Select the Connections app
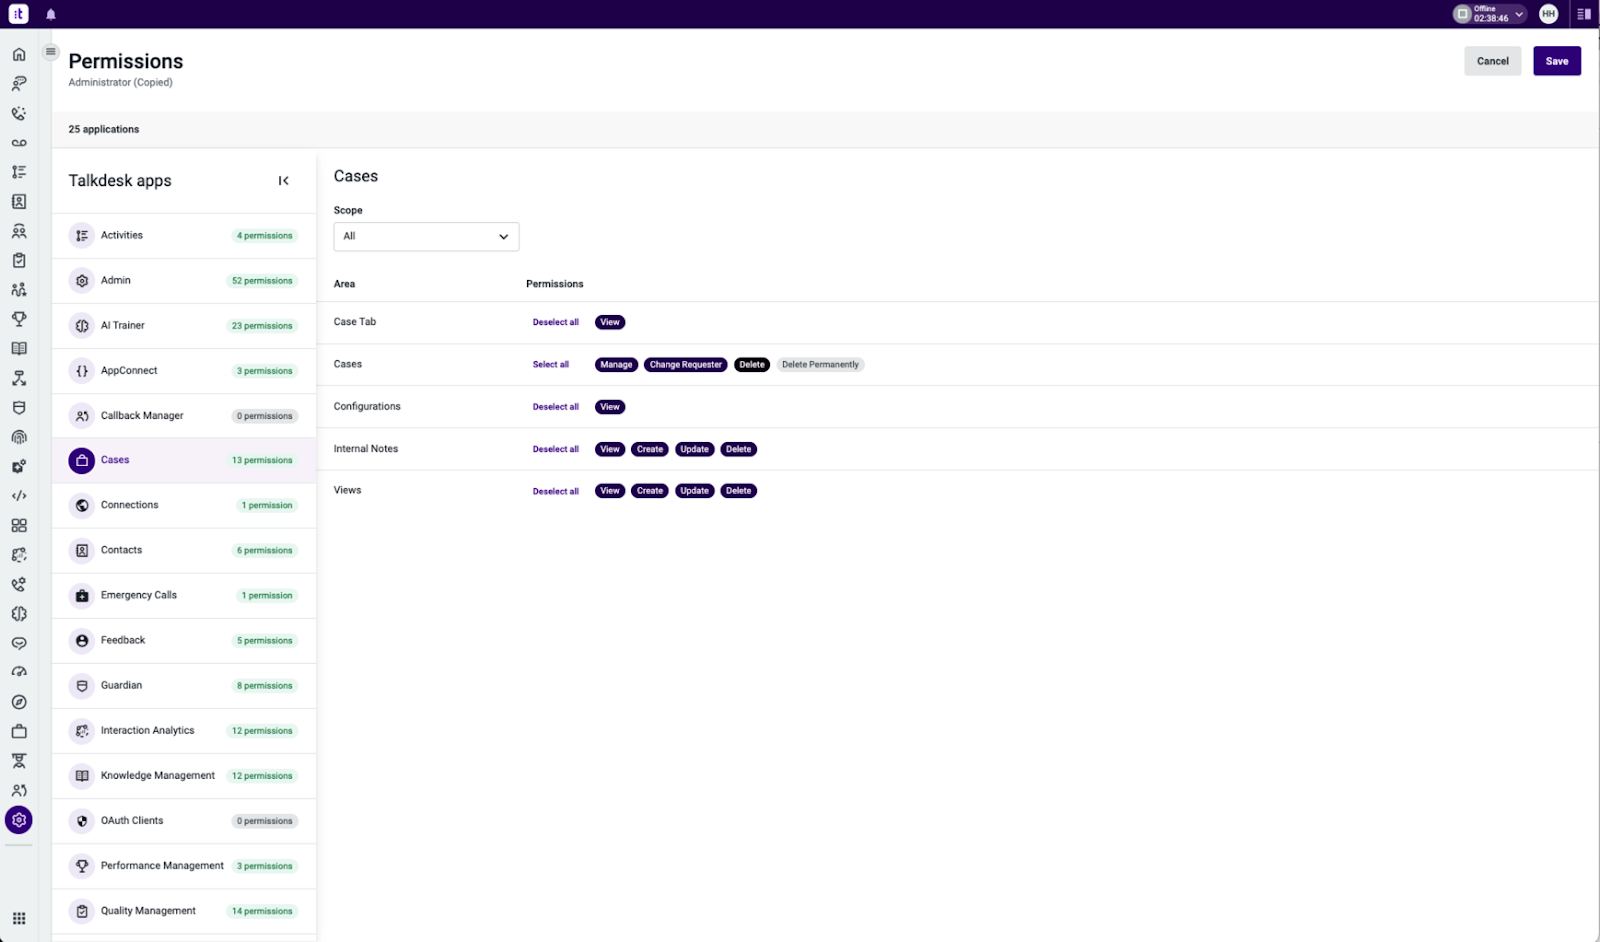The height and width of the screenshot is (942, 1600). (x=184, y=506)
